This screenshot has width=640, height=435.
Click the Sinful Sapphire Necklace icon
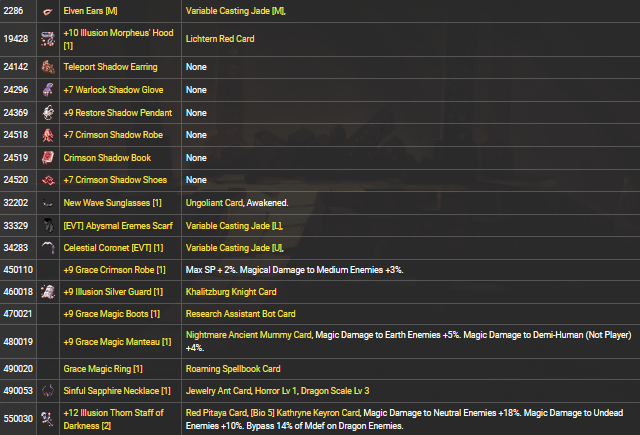point(48,391)
